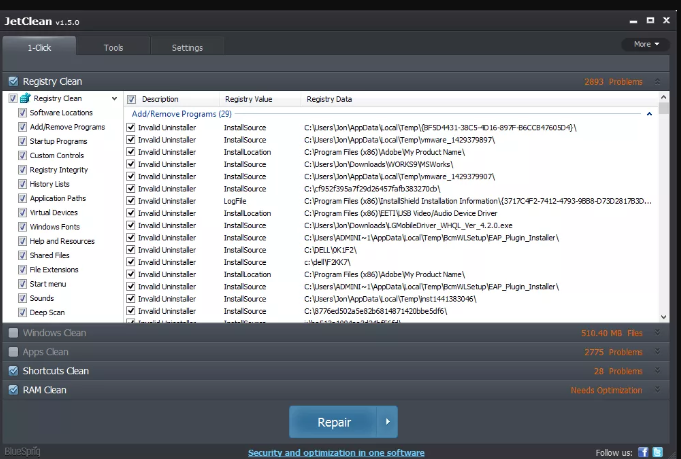Toggle the Registry Integrity checkbox
Viewport: 681px width, 459px height.
click(22, 170)
